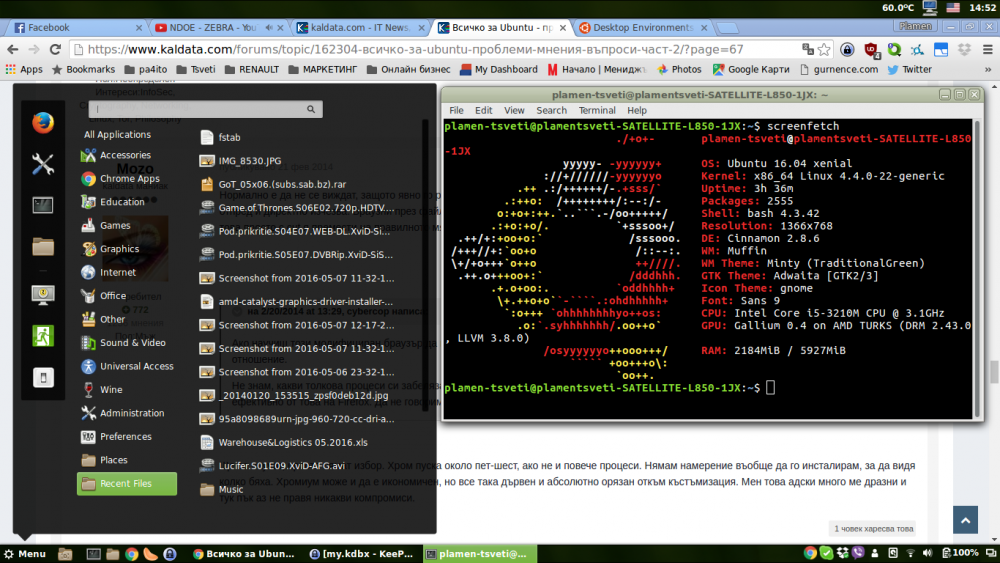Open the blue padlock extension icon in Chrome
Image resolution: width=1000 pixels, height=563 pixels.
tap(847, 49)
